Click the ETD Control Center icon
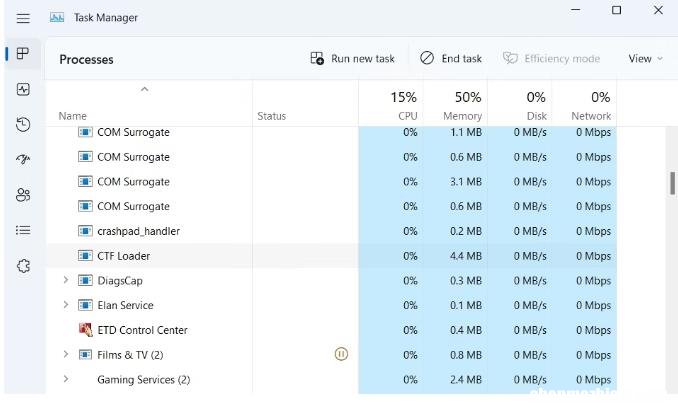The height and width of the screenshot is (411, 678). (x=85, y=330)
